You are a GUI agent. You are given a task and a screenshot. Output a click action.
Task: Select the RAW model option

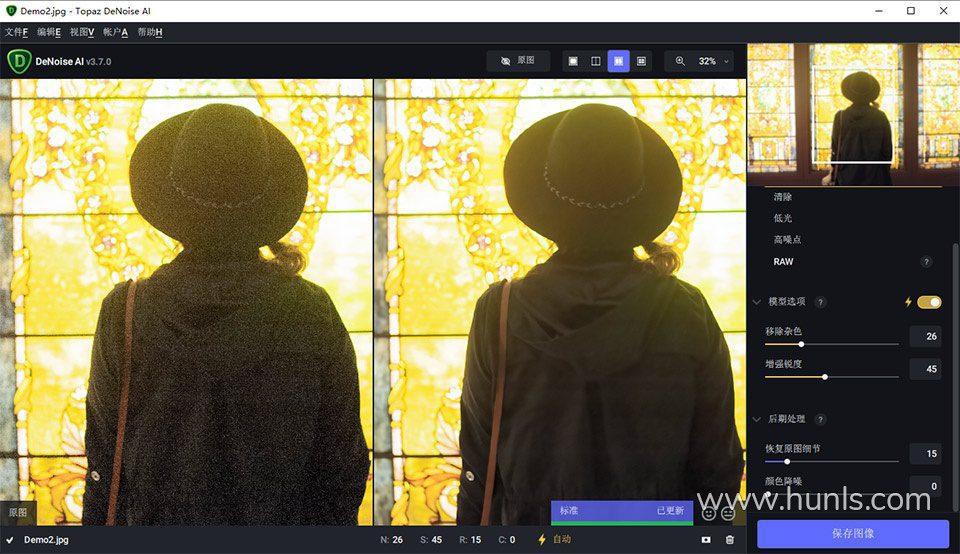783,262
